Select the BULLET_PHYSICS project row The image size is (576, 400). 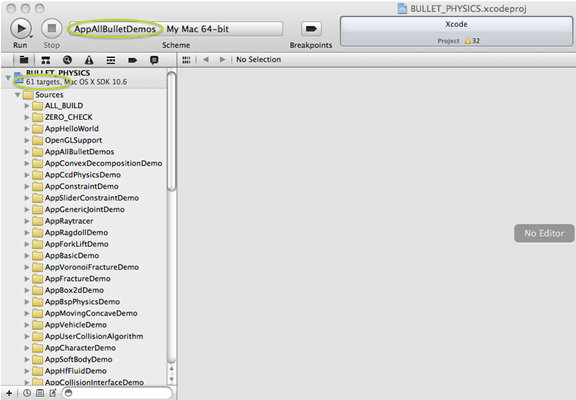point(84,78)
